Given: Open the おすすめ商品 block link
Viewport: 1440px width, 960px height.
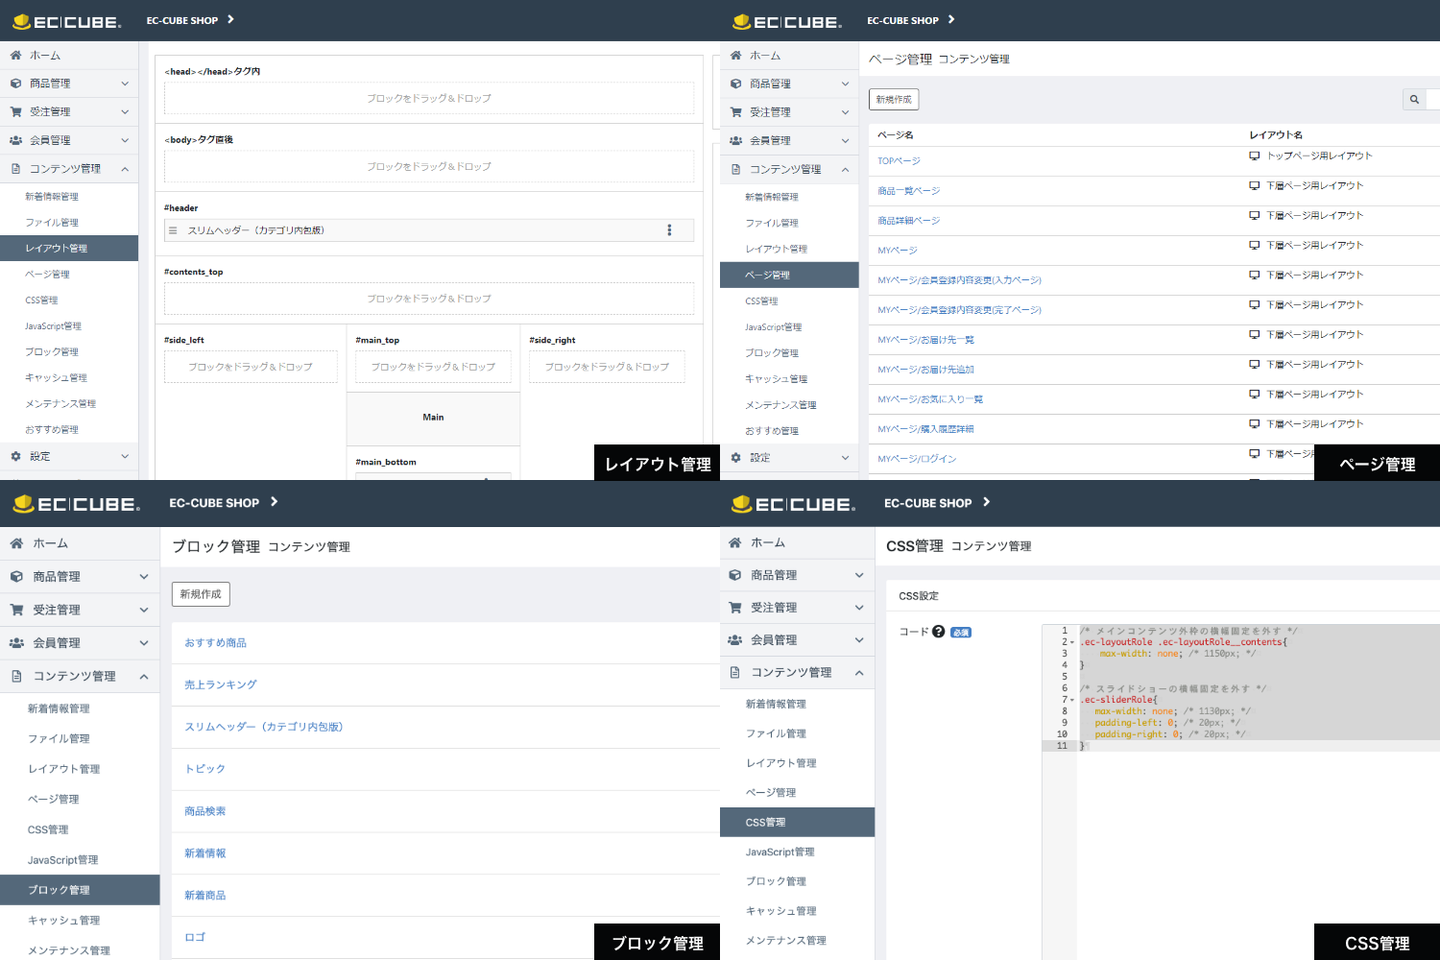Looking at the screenshot, I should 215,643.
